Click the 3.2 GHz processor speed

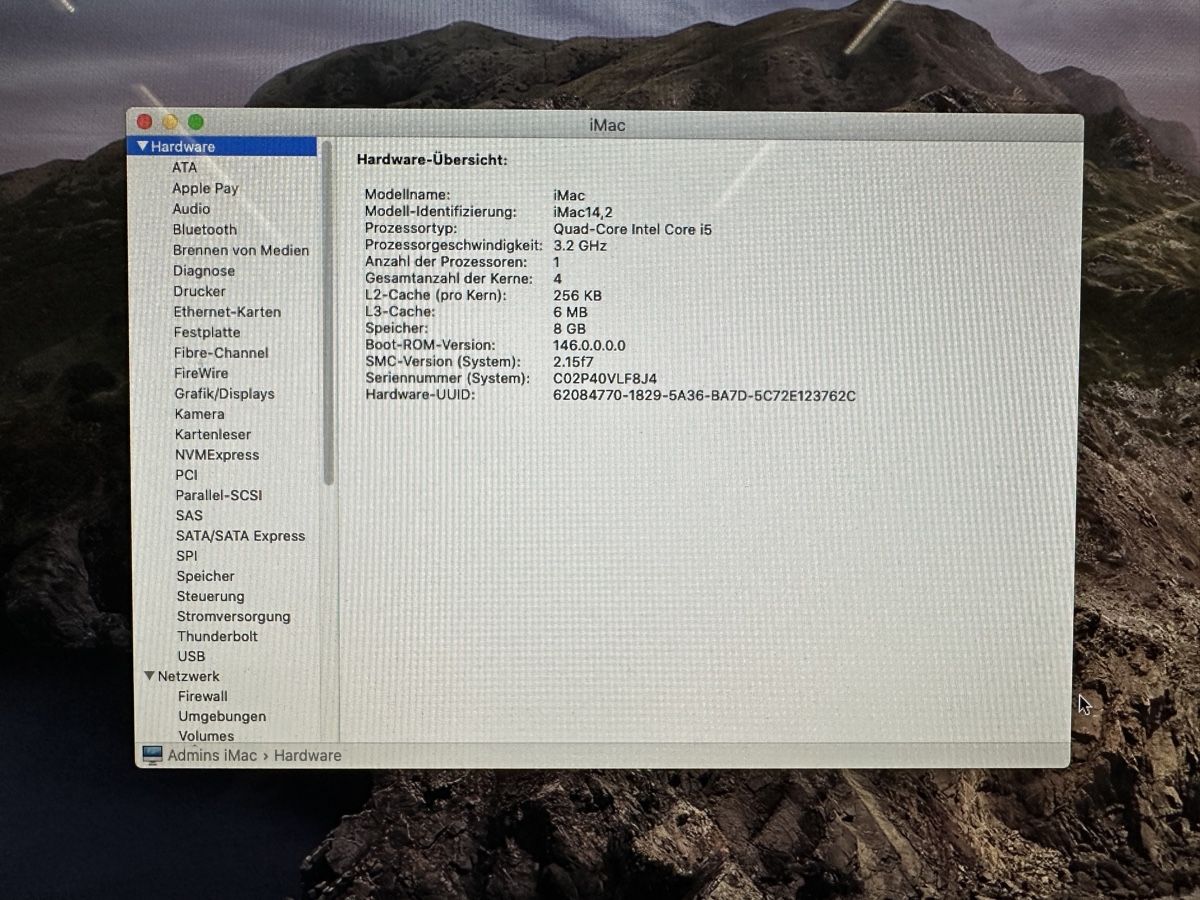pyautogui.click(x=580, y=245)
